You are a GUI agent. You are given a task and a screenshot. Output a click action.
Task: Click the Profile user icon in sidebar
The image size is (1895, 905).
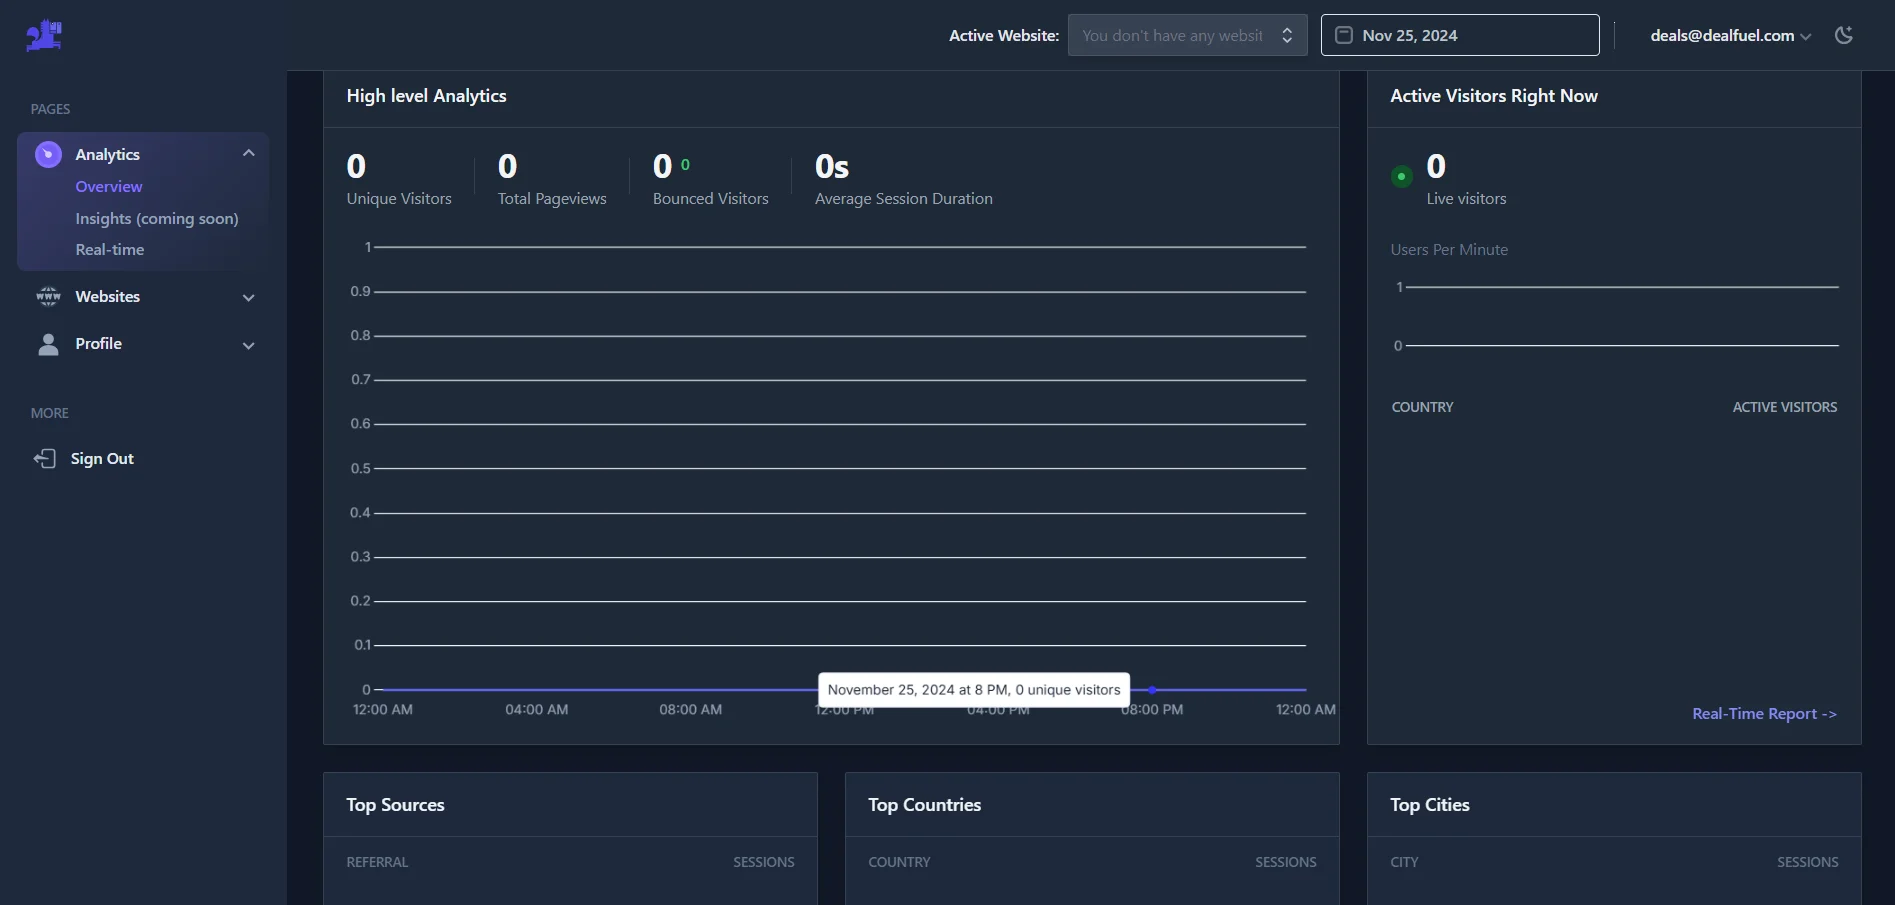point(47,344)
